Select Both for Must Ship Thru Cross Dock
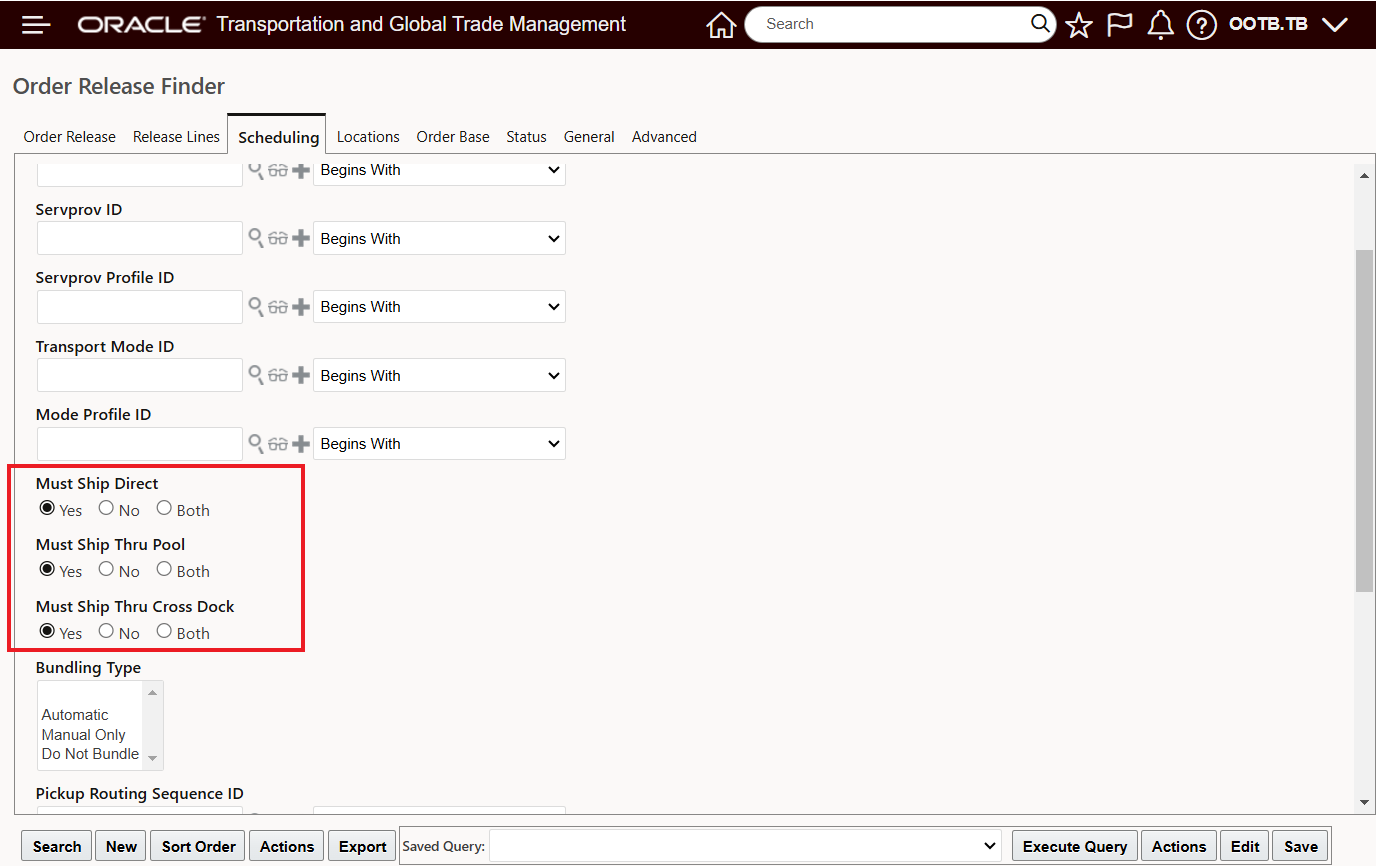The width and height of the screenshot is (1376, 866). (x=164, y=631)
